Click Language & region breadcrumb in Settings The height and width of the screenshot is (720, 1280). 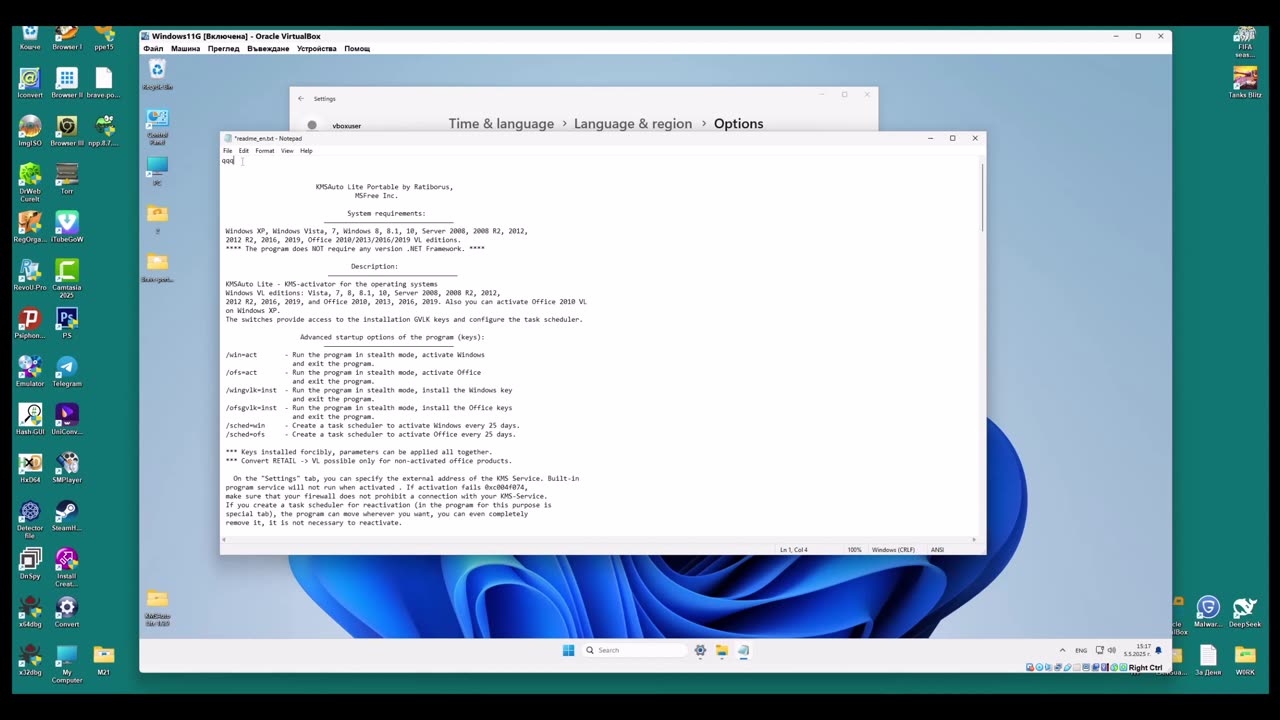coord(633,124)
